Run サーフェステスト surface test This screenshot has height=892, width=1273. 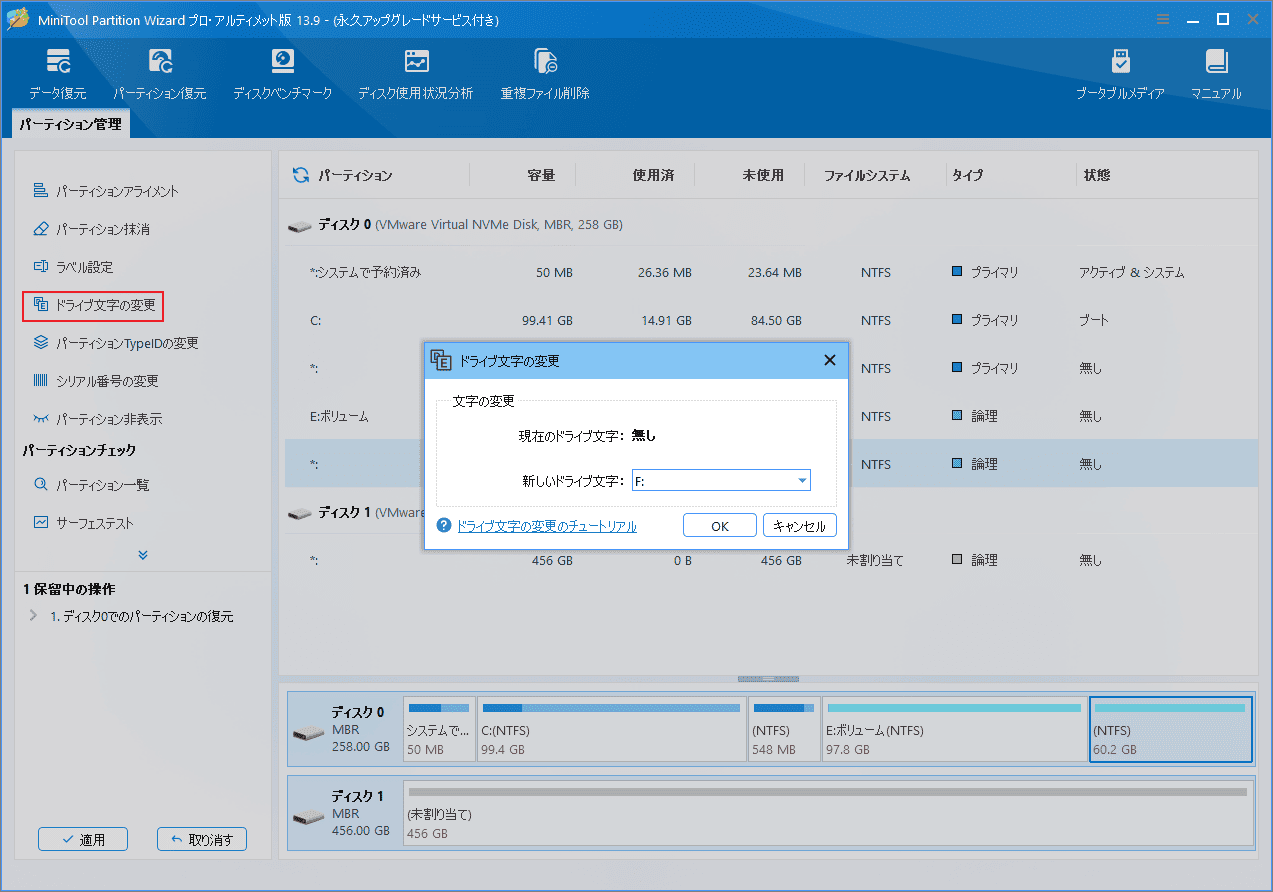pyautogui.click(x=83, y=523)
